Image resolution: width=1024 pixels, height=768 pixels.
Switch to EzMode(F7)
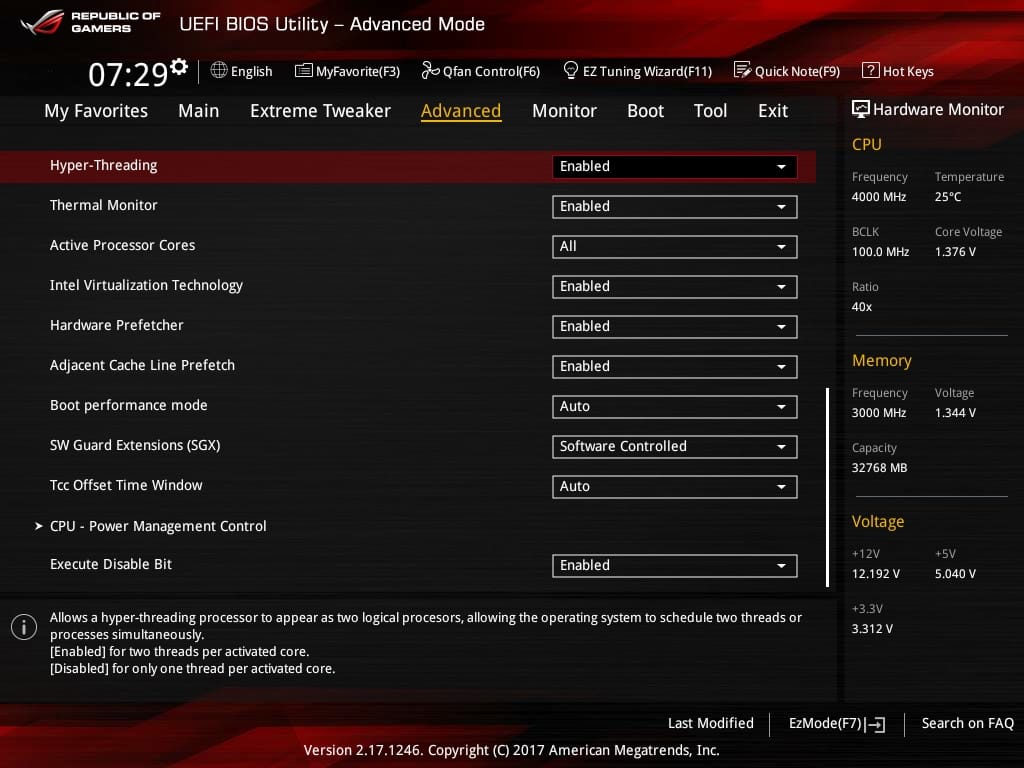pos(836,724)
